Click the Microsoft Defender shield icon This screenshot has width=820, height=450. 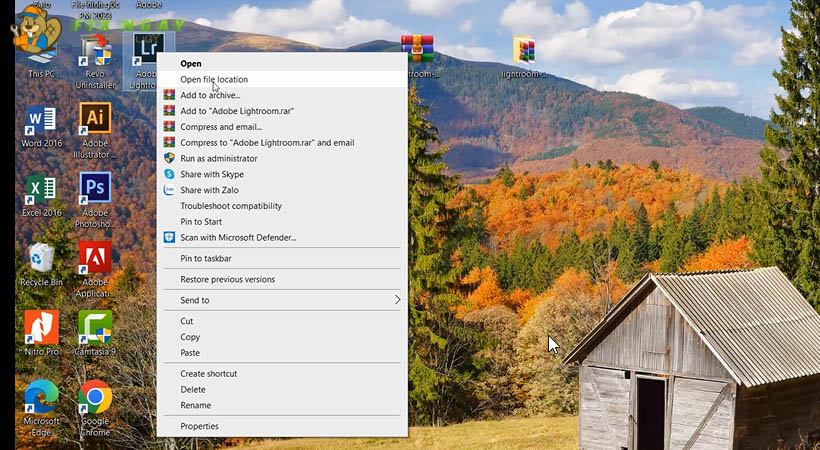tap(169, 237)
